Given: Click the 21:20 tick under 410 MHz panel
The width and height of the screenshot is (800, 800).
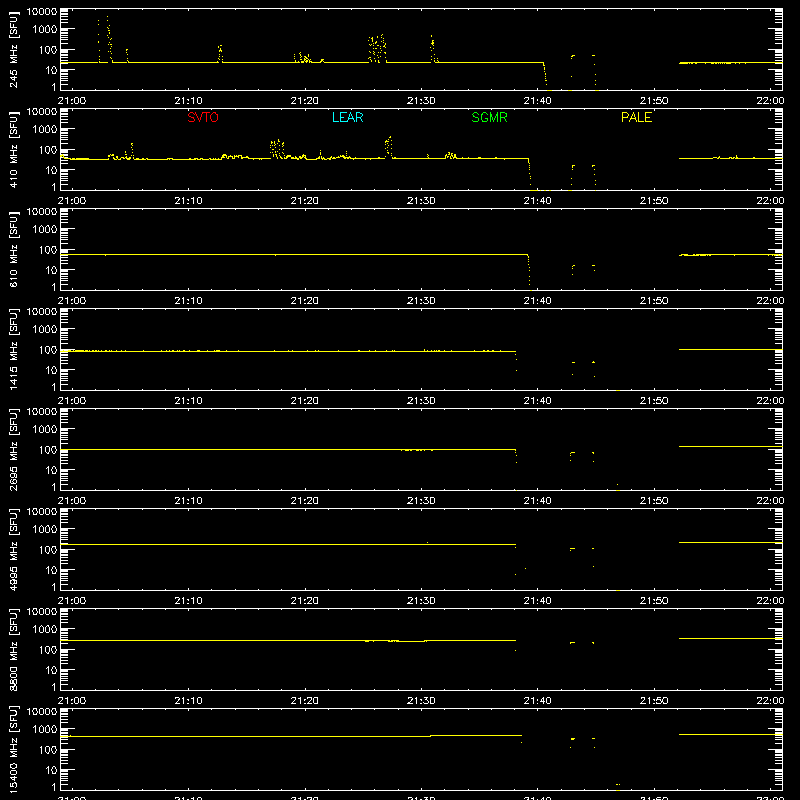Looking at the screenshot, I should tap(305, 201).
